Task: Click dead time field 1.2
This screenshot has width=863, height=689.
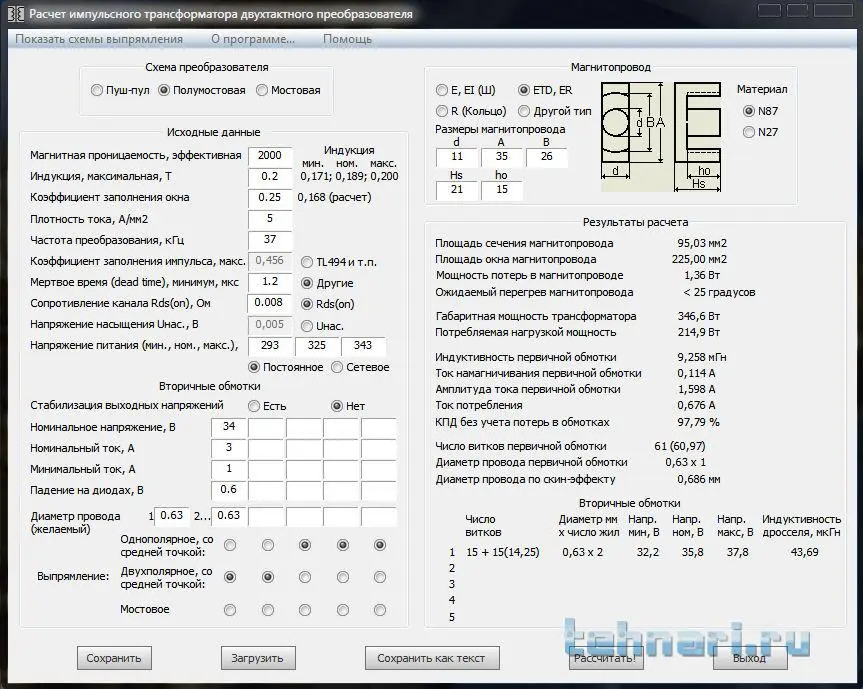Action: [x=270, y=282]
